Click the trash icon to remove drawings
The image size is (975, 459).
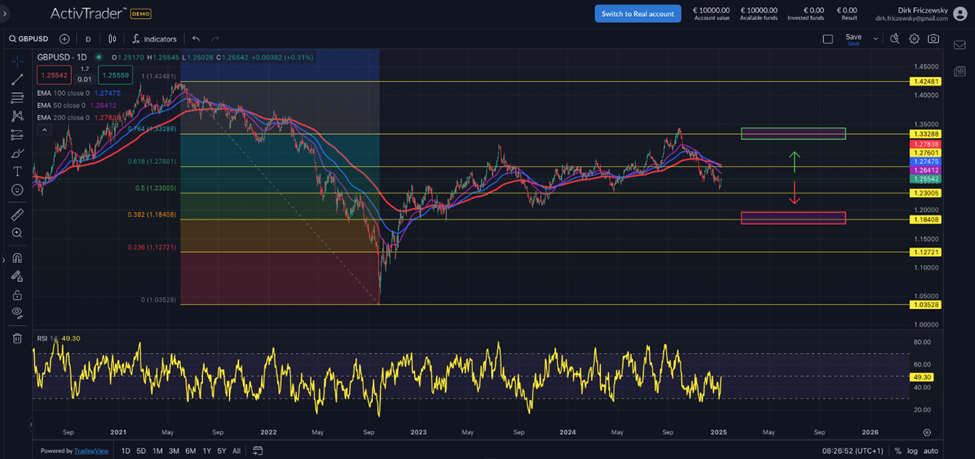tap(17, 338)
